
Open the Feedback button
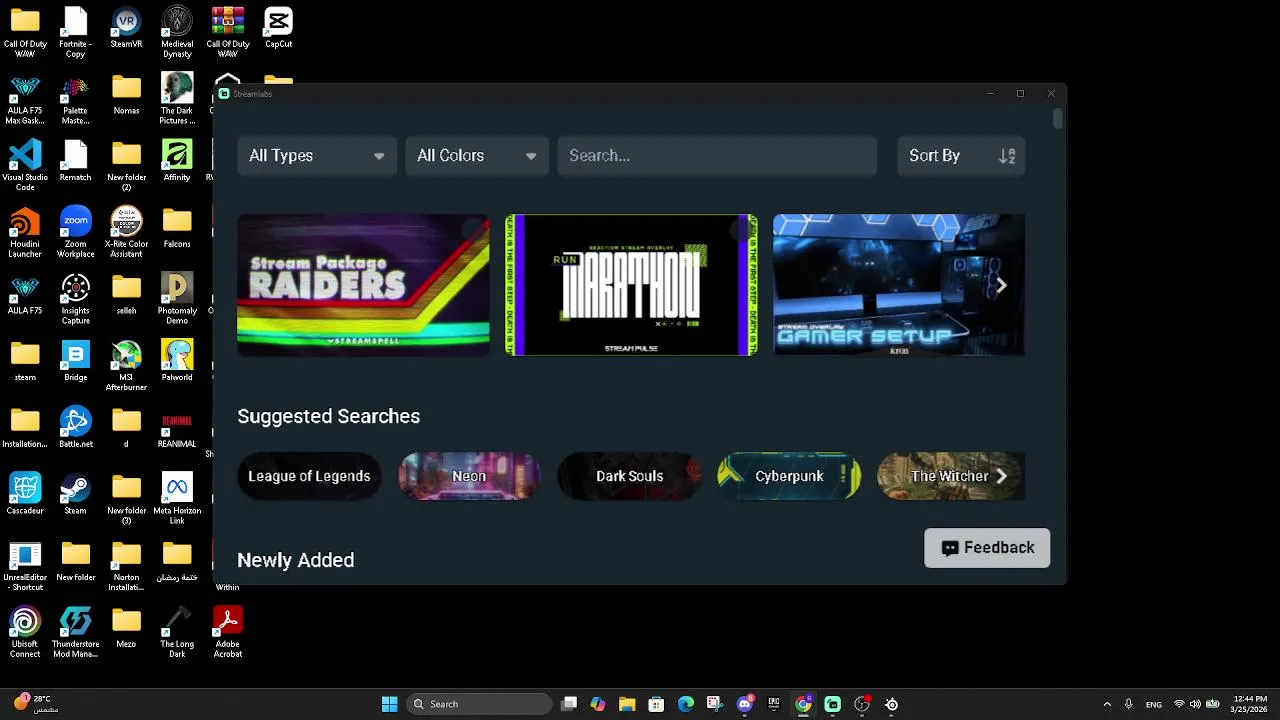987,548
